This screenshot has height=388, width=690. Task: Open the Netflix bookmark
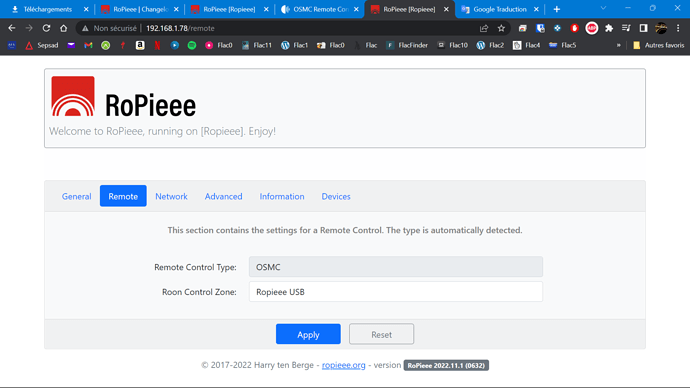coord(157,45)
